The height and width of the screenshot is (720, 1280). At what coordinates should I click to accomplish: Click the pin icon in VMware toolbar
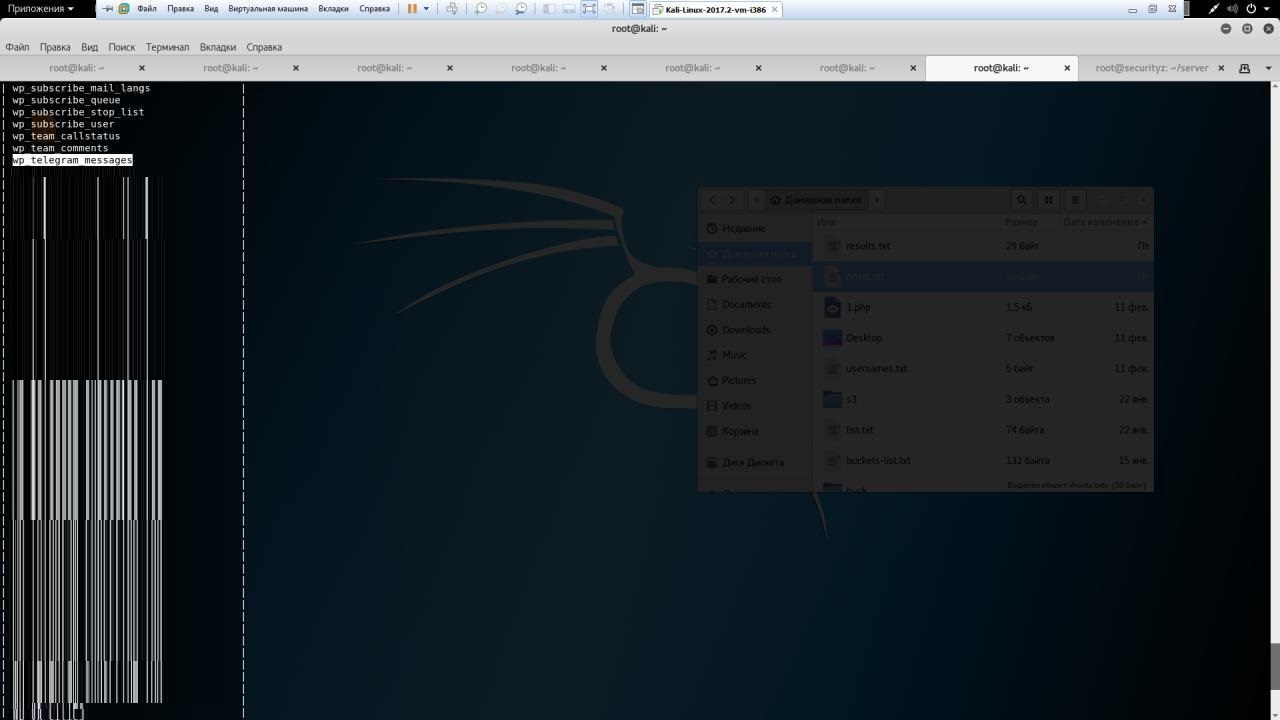tap(107, 8)
